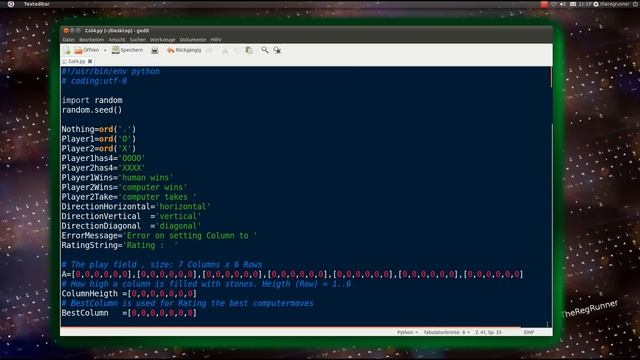Click the cut scissors icon
640x360 pixels.
[x=225, y=50]
